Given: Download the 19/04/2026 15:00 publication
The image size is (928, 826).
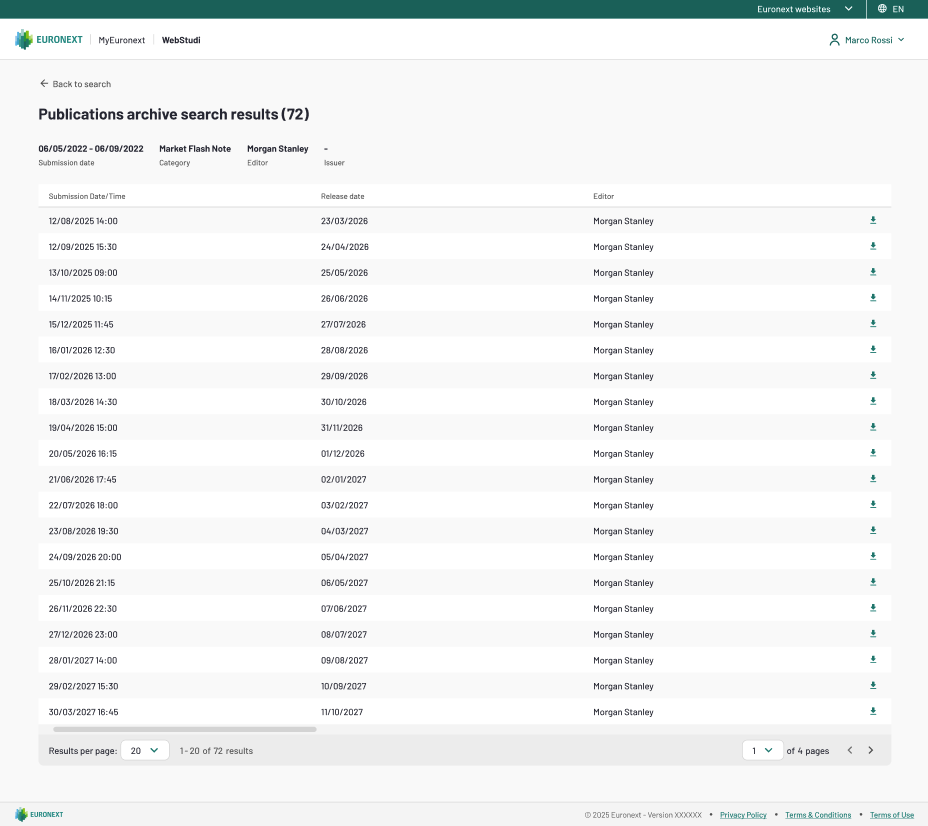Looking at the screenshot, I should [x=873, y=427].
